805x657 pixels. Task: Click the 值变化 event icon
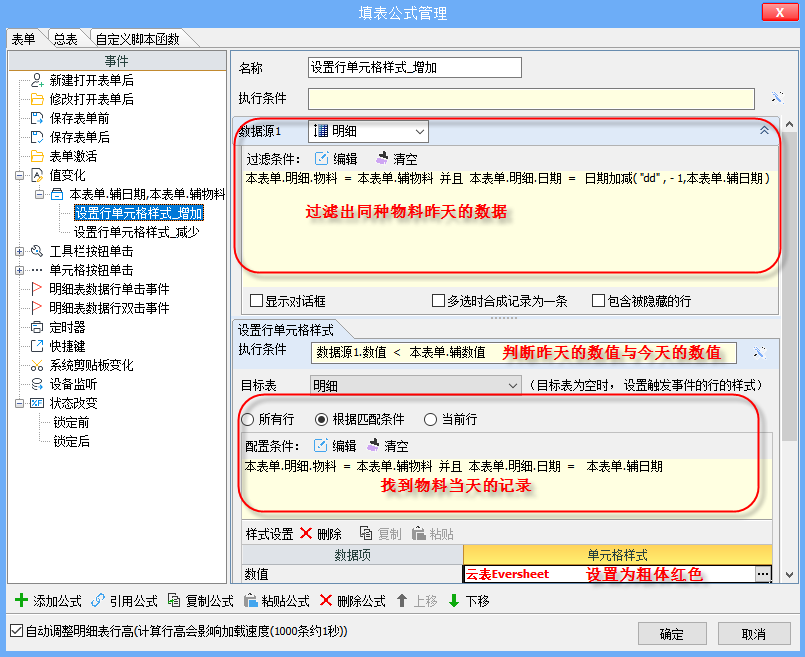(x=37, y=175)
